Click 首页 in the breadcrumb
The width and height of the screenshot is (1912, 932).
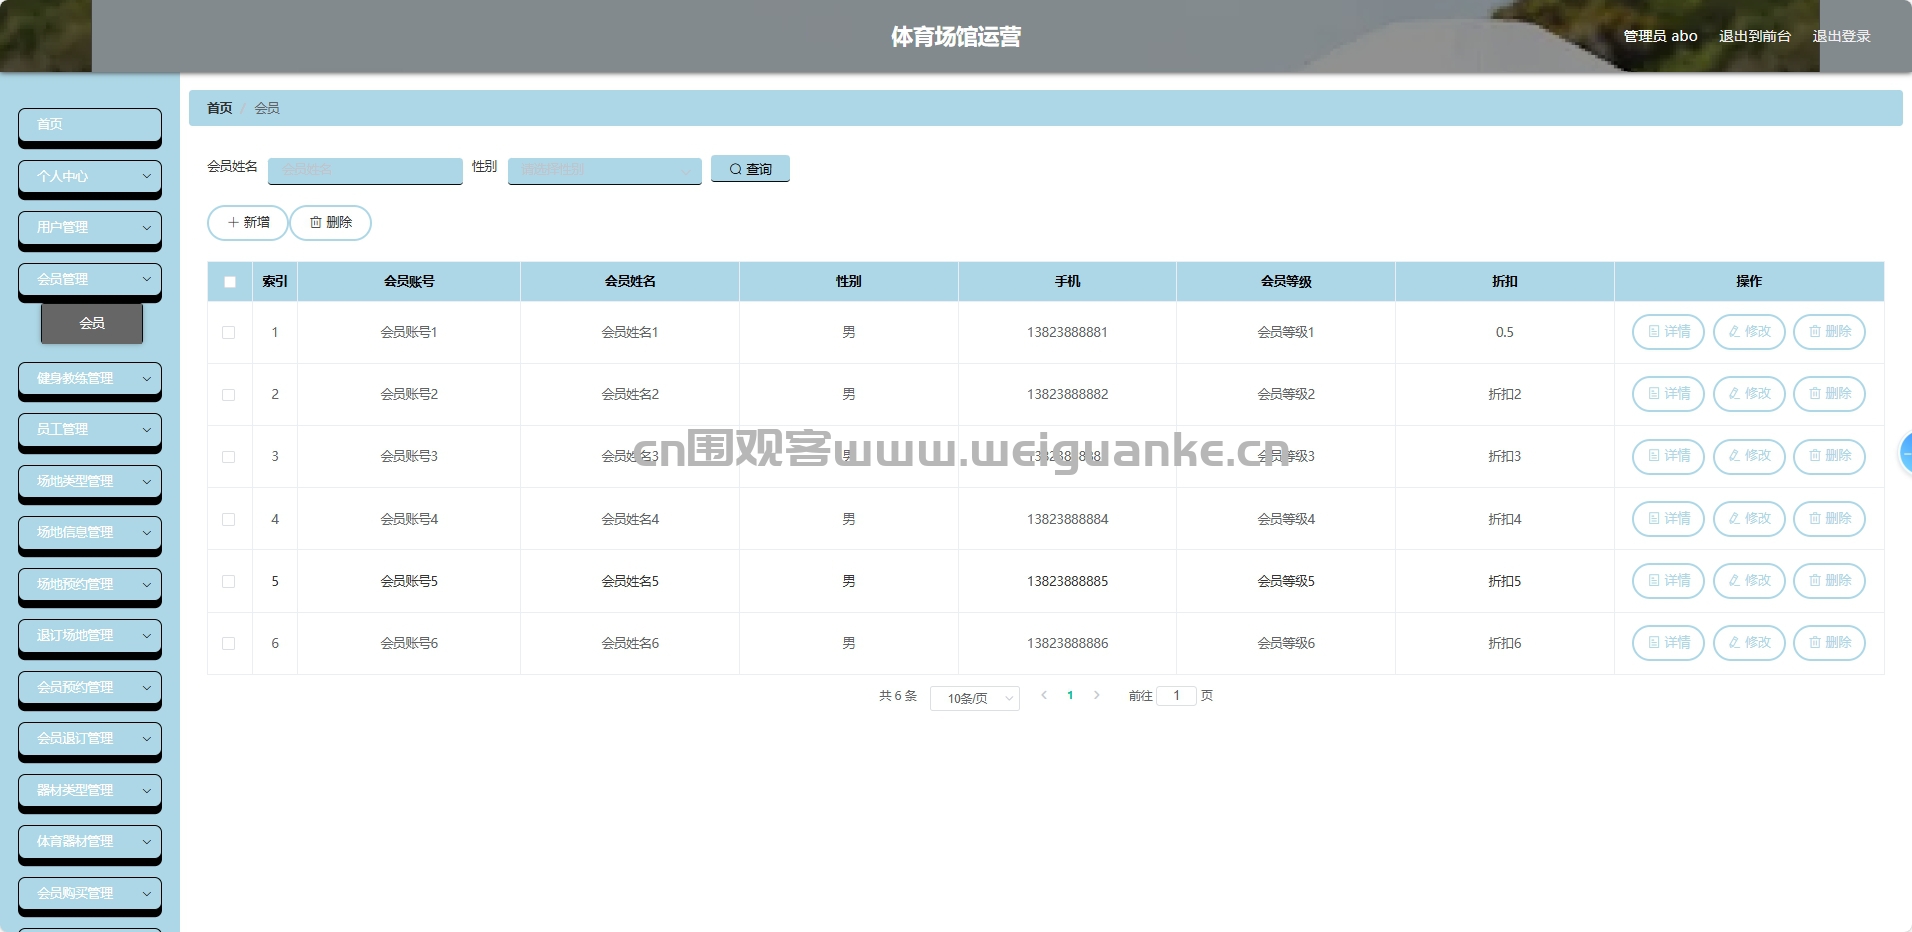point(220,108)
